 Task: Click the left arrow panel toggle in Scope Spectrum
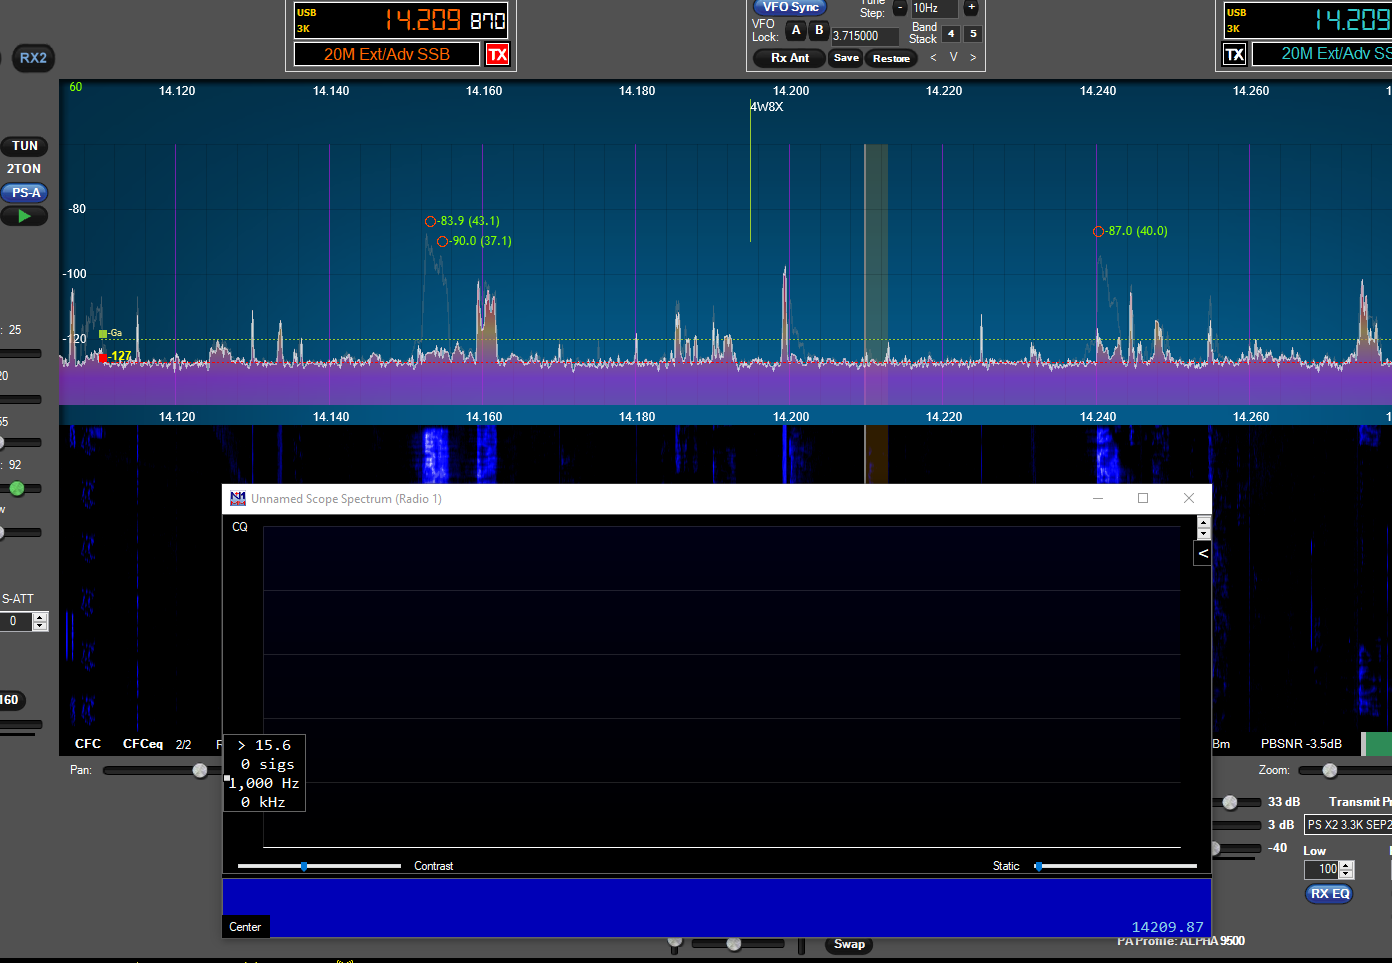coord(1203,554)
